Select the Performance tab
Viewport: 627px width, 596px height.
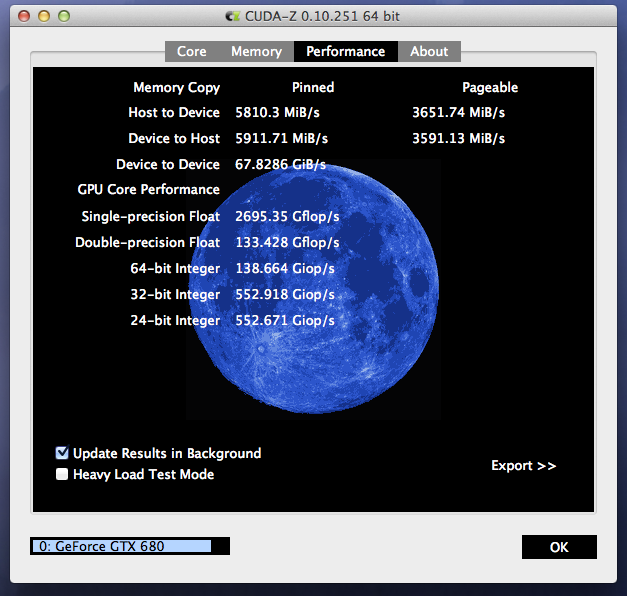(345, 51)
